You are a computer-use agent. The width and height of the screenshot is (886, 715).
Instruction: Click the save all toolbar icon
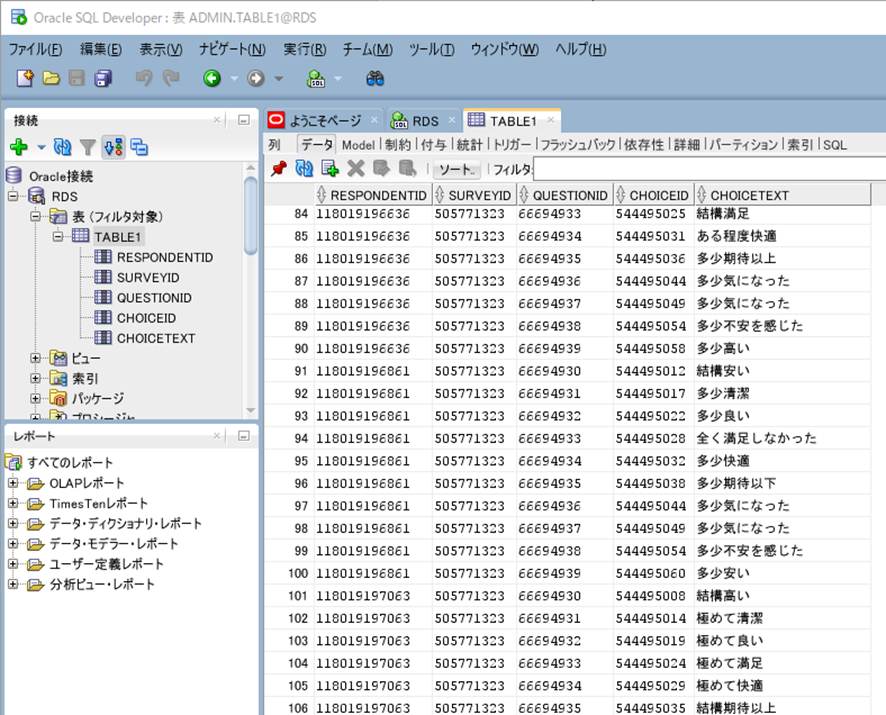click(103, 79)
